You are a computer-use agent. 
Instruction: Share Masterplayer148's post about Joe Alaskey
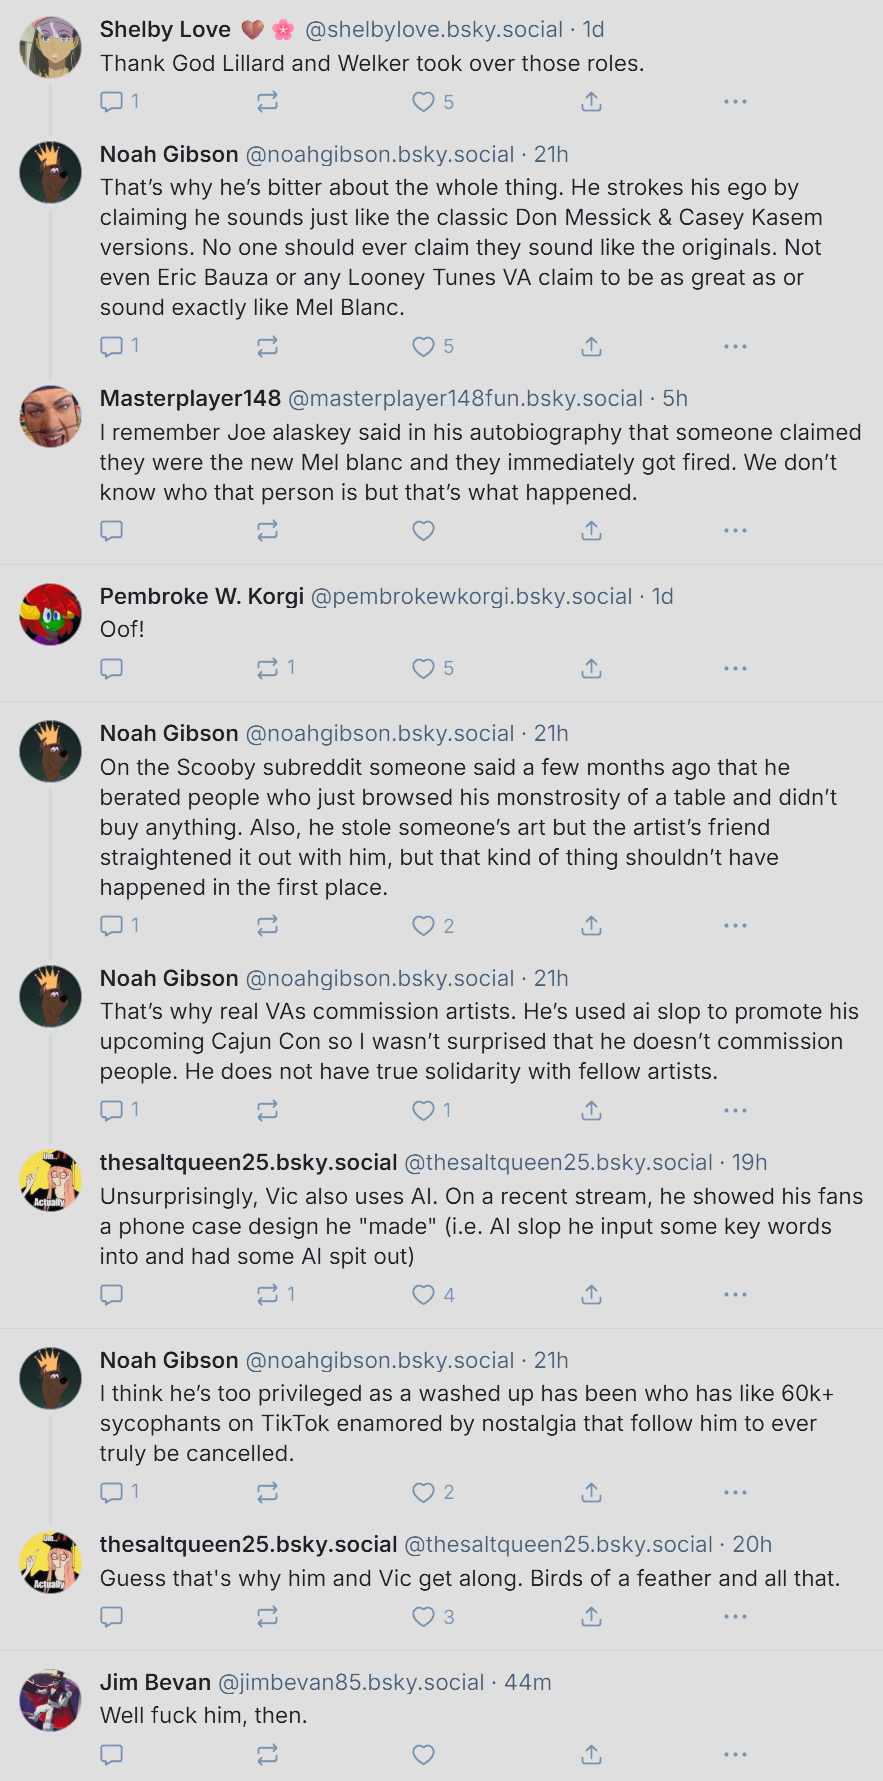tap(591, 531)
